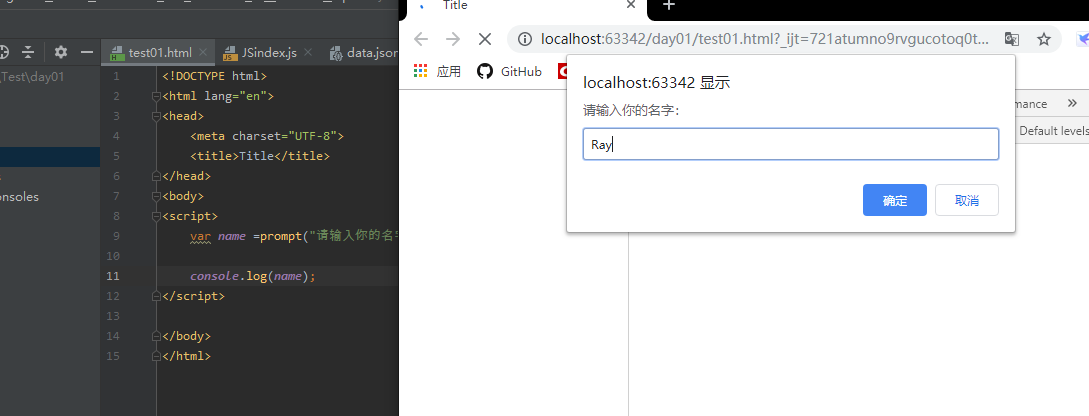Image resolution: width=1089 pixels, height=416 pixels.
Task: Click the meta charset="UTF-8" line
Action: (x=267, y=136)
